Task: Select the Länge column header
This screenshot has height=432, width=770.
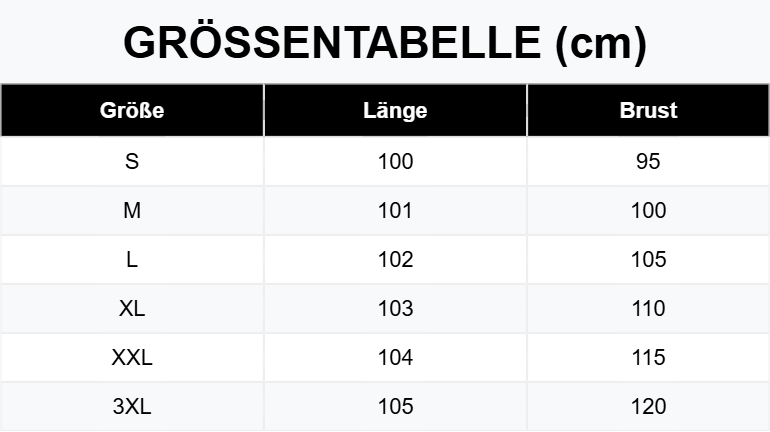Action: (395, 110)
